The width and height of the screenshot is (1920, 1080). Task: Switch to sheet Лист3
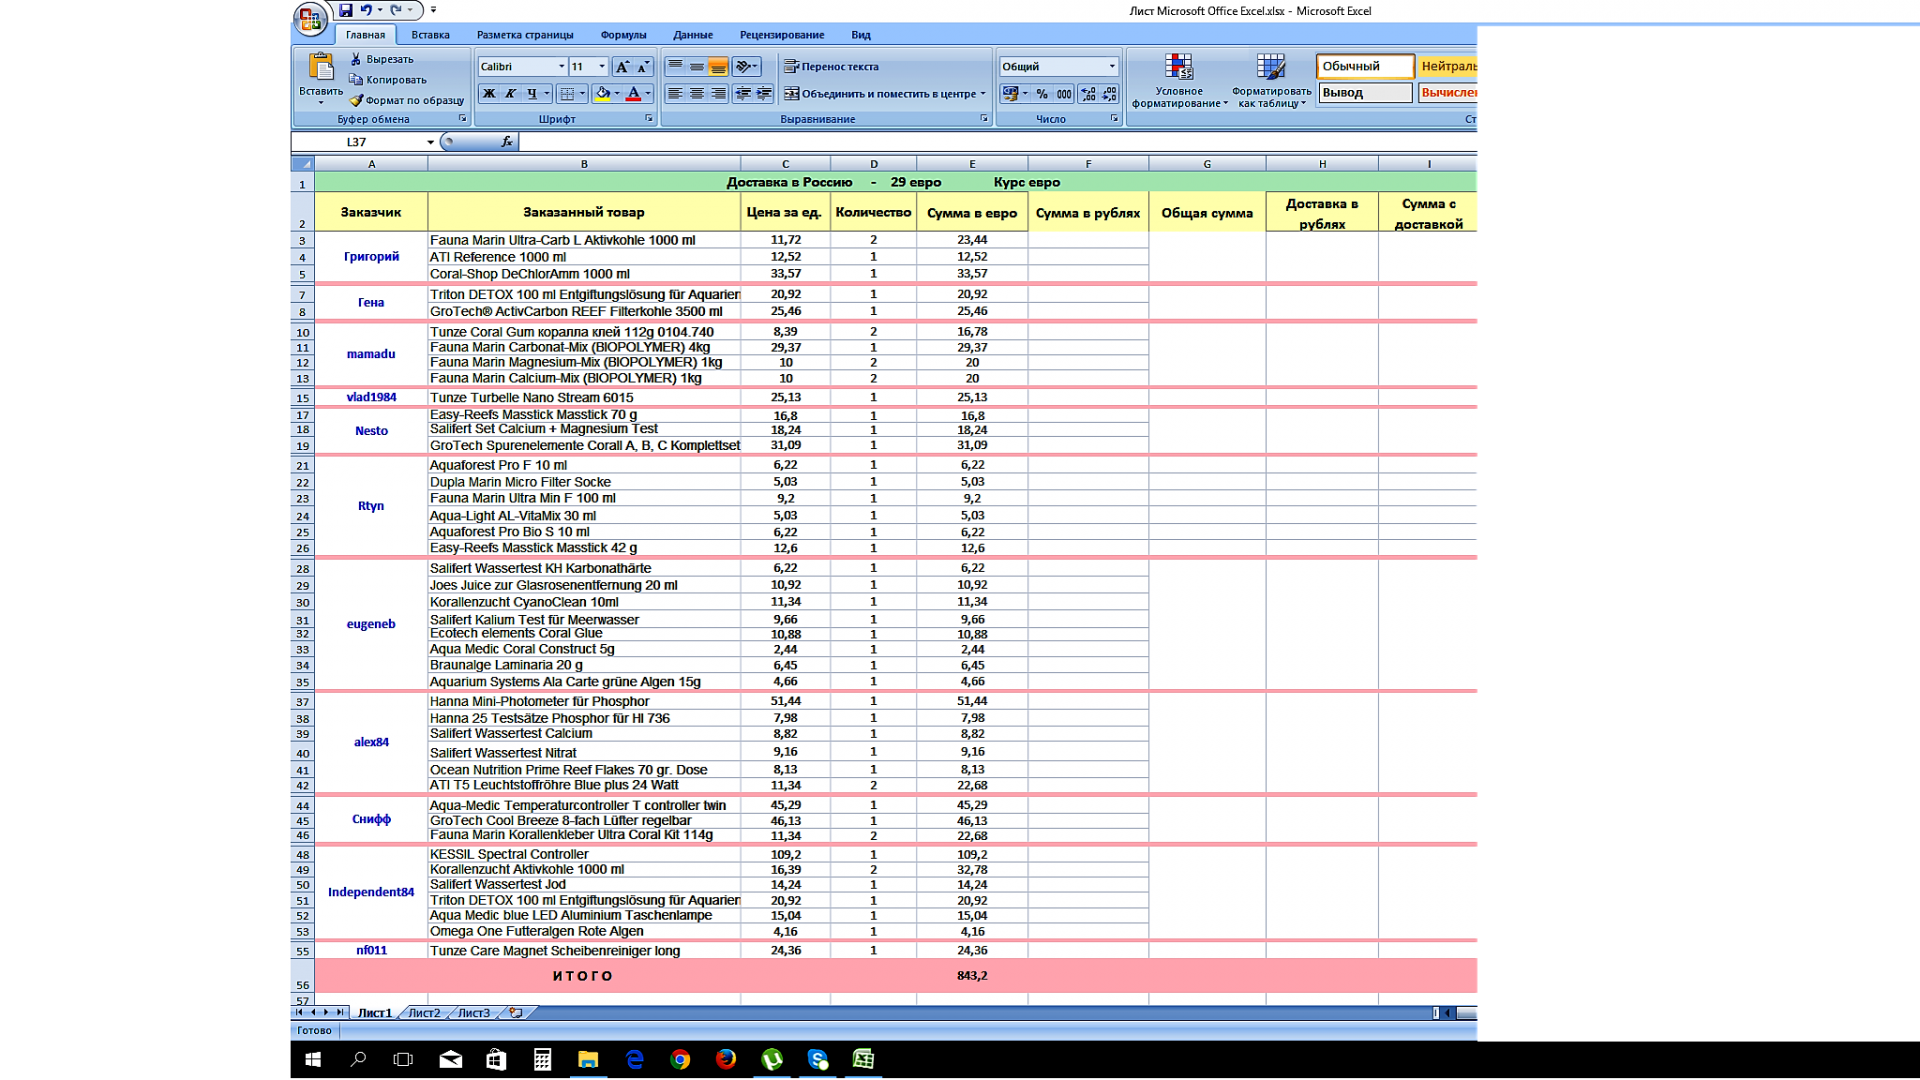point(474,1013)
